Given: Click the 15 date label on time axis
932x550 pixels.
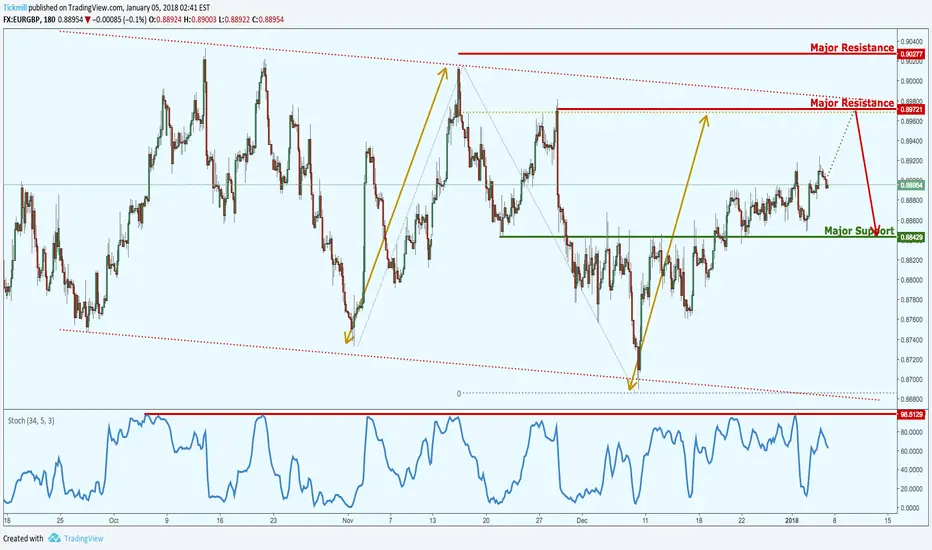Looking at the screenshot, I should 887,520.
